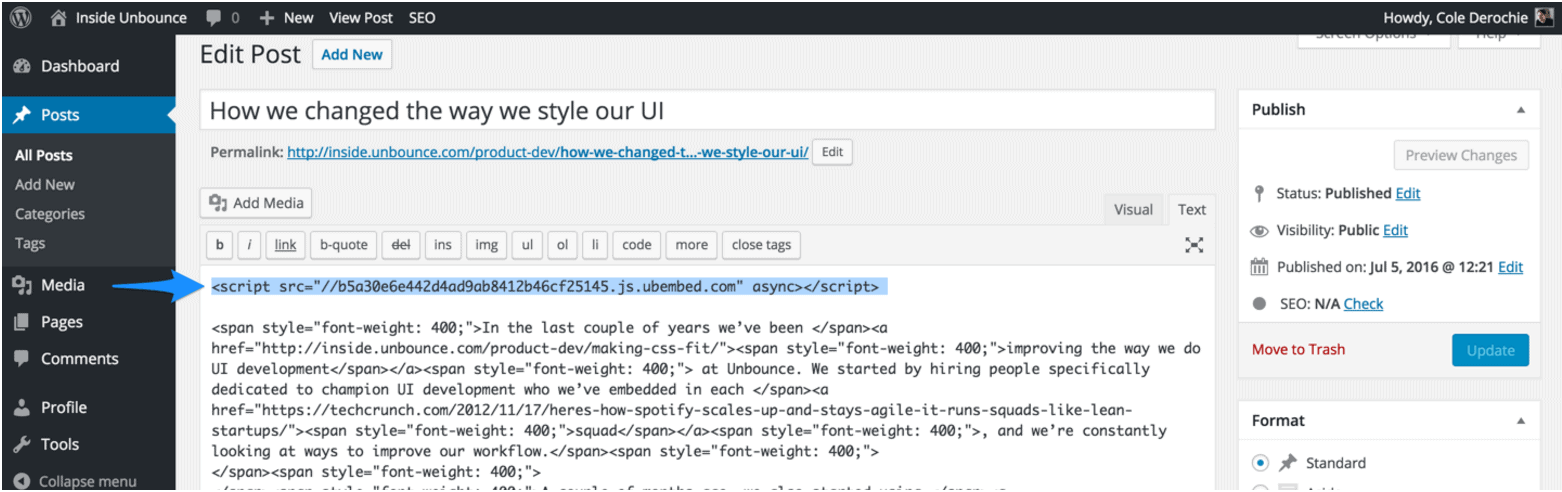This screenshot has height=492, width=1562.
Task: Switch to the Text editor tab
Action: coord(1191,209)
